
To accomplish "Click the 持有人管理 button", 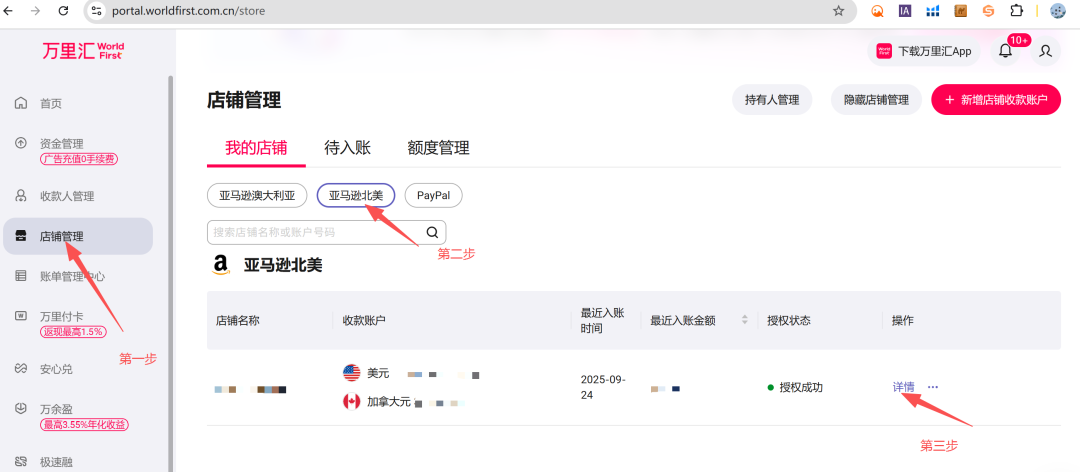I will pyautogui.click(x=772, y=100).
